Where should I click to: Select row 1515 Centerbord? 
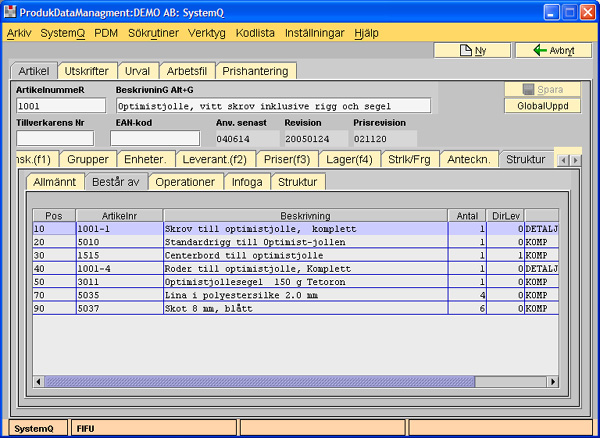coord(295,255)
